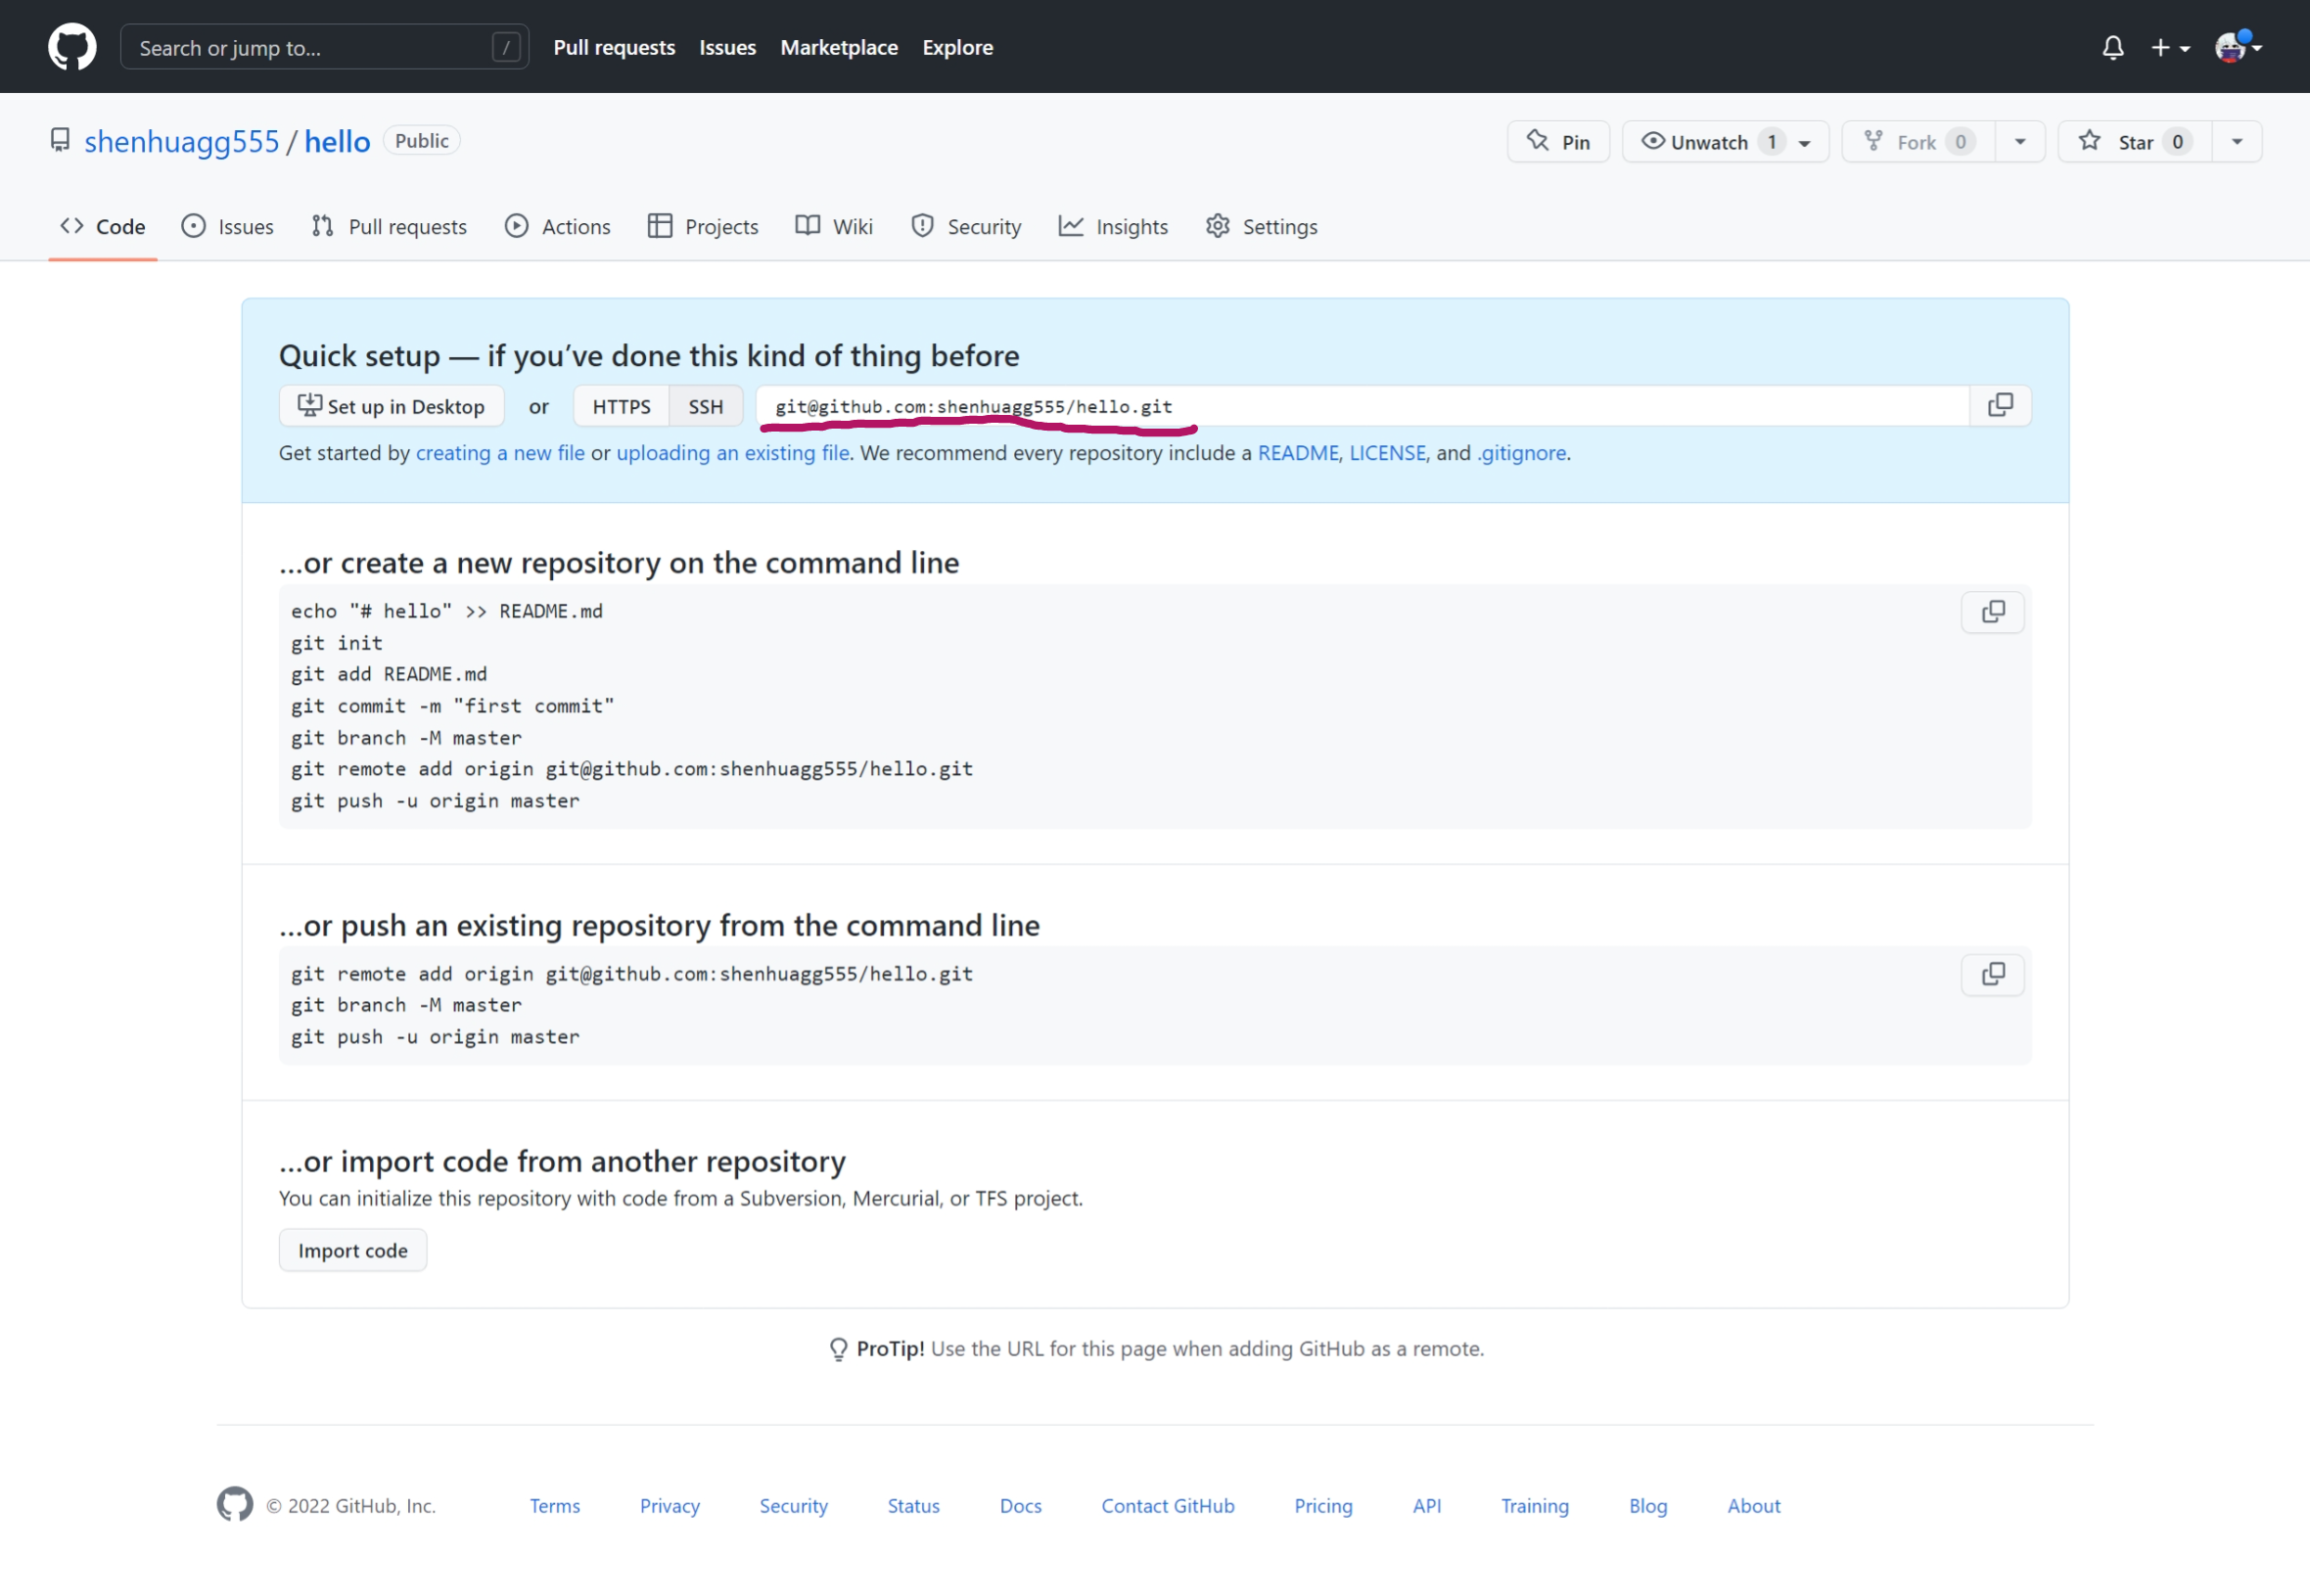View the Insights tab
Image resolution: width=2310 pixels, height=1596 pixels.
point(1113,226)
